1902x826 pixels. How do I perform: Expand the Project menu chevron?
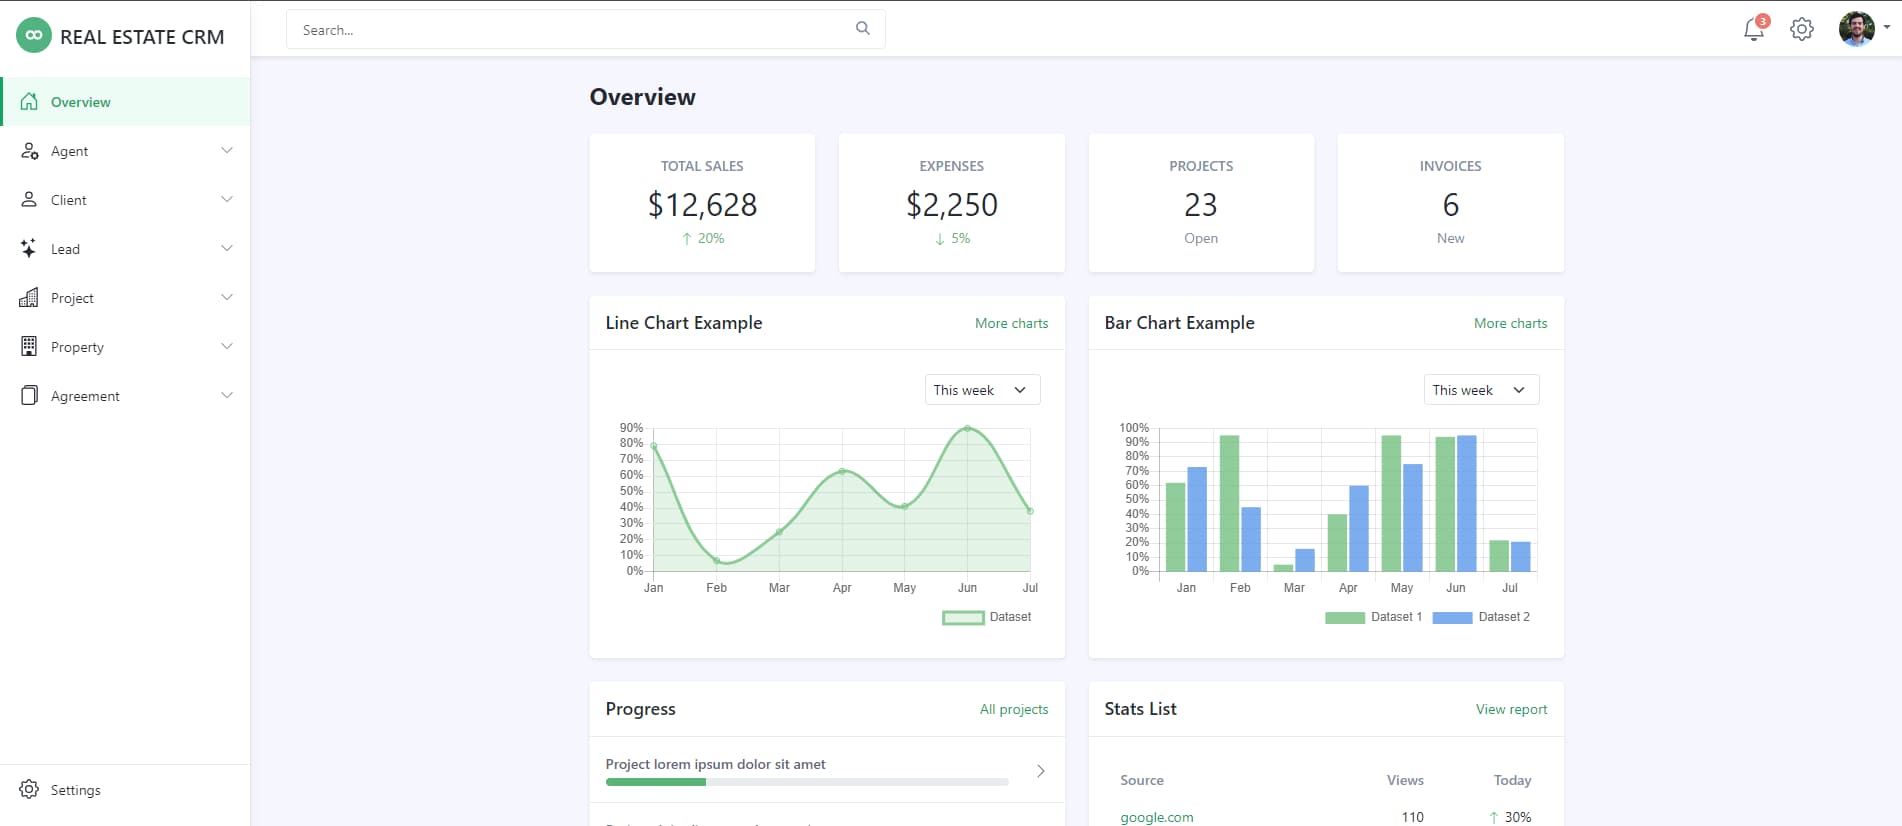click(227, 297)
